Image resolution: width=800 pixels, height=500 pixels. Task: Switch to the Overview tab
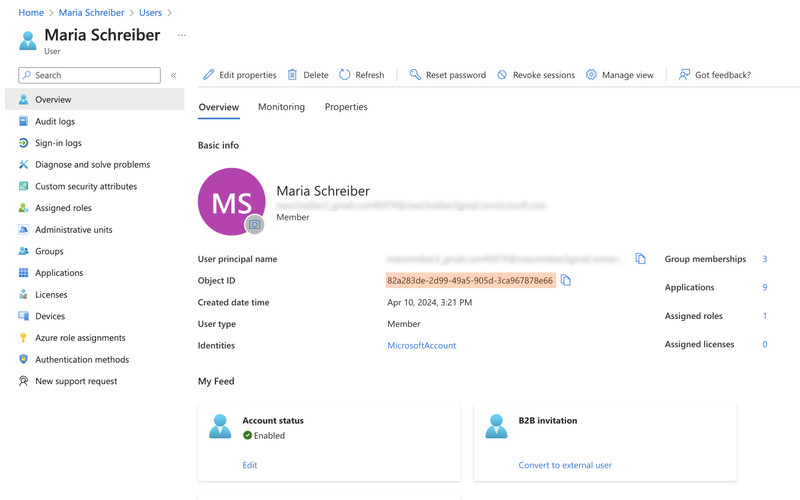218,107
